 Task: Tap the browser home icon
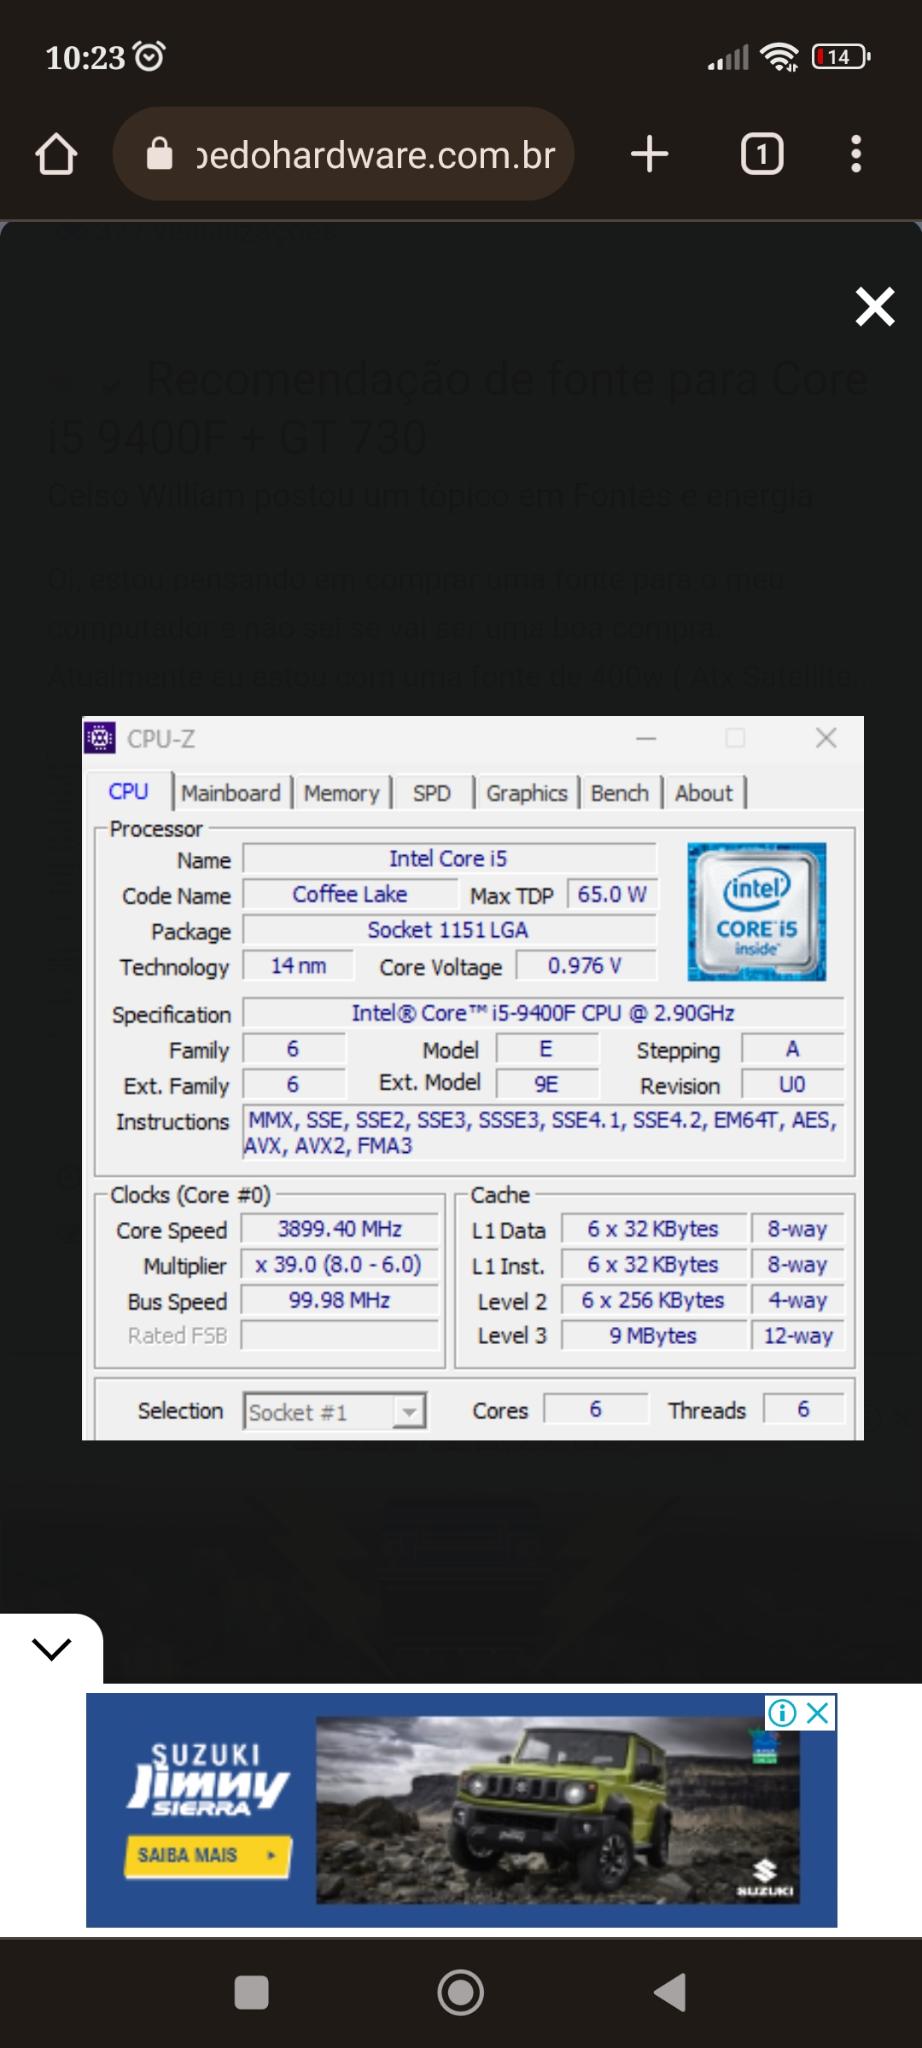click(56, 154)
